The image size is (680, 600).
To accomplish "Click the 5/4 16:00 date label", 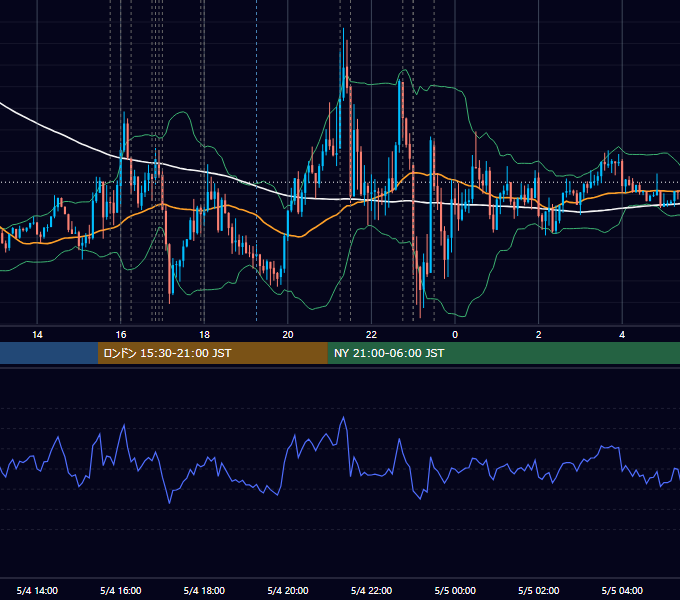I will (121, 590).
